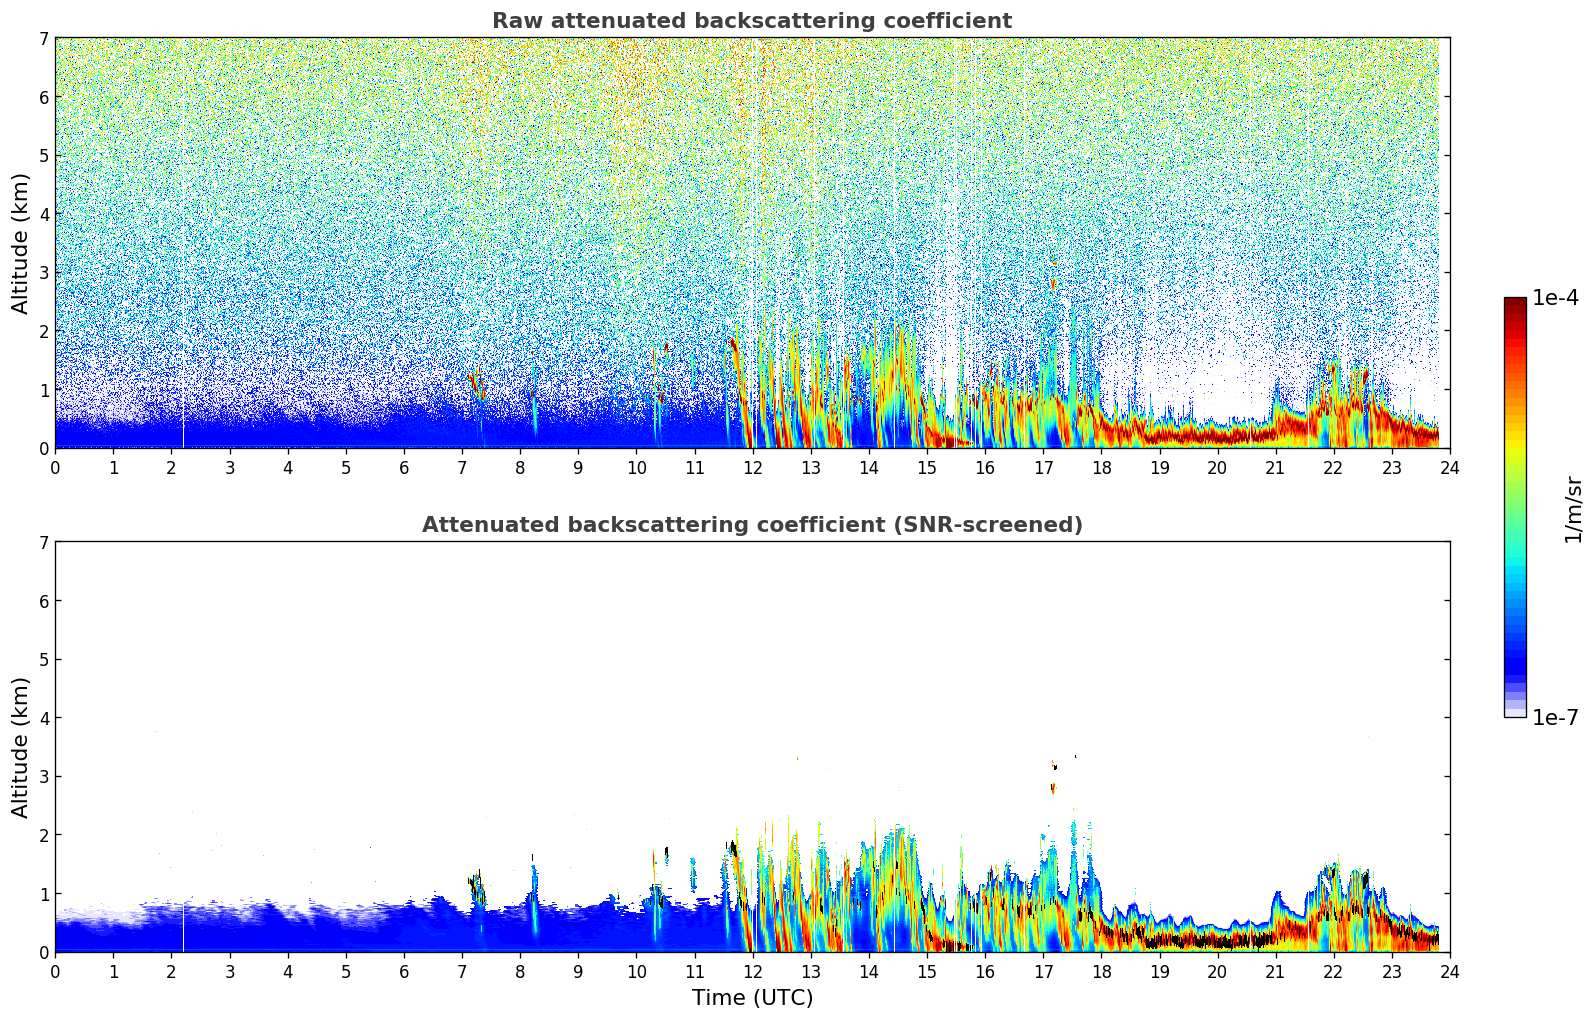This screenshot has height=1020, width=1595.
Task: Click inside the raw backscatter plot image
Action: point(752,243)
